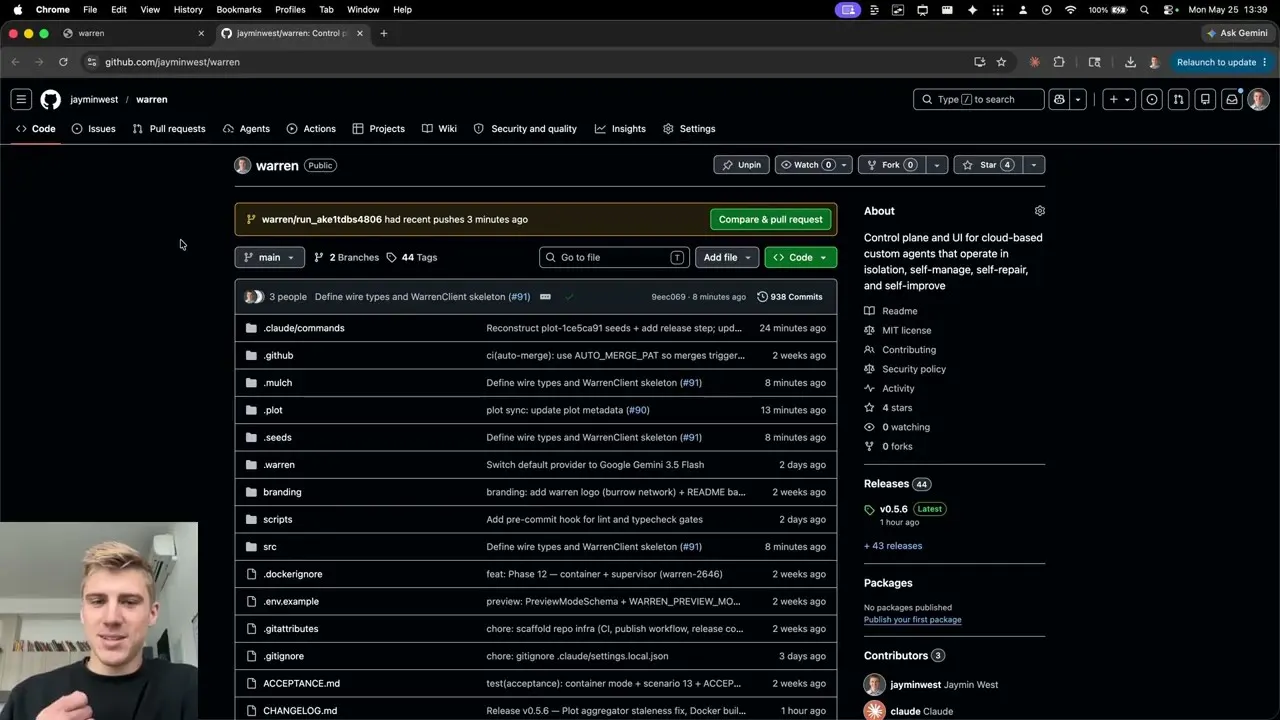The width and height of the screenshot is (1280, 720).
Task: Open the CHANGELOG.md file
Action: pos(300,711)
